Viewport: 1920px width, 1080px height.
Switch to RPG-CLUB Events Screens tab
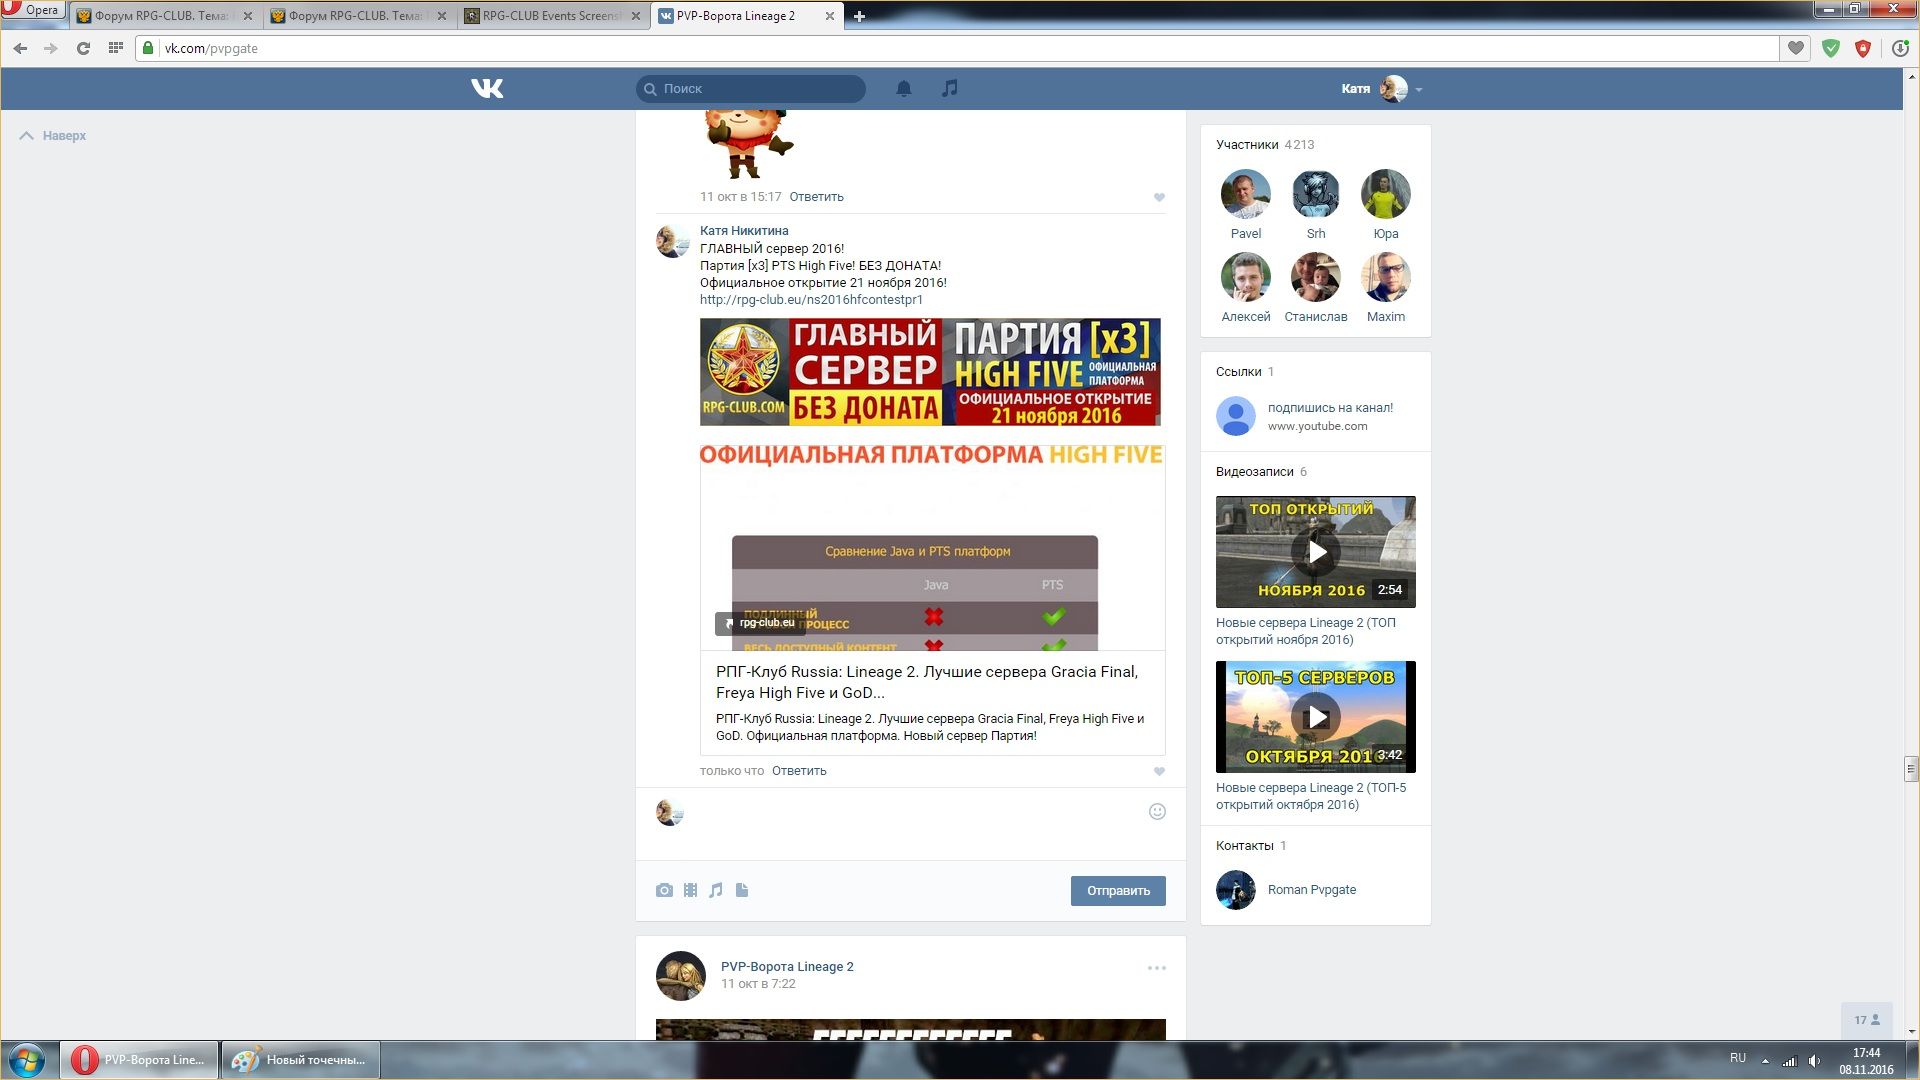(550, 16)
